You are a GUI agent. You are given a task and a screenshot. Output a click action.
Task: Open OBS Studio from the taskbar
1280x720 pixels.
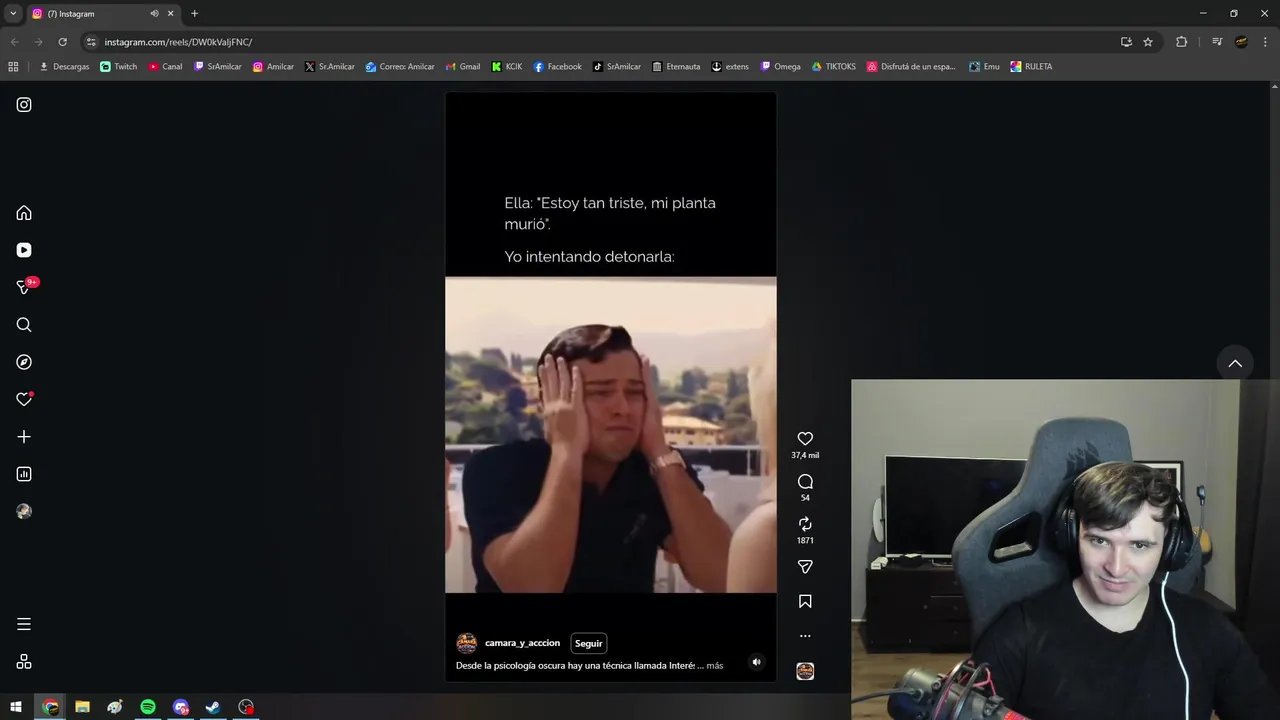(x=246, y=707)
